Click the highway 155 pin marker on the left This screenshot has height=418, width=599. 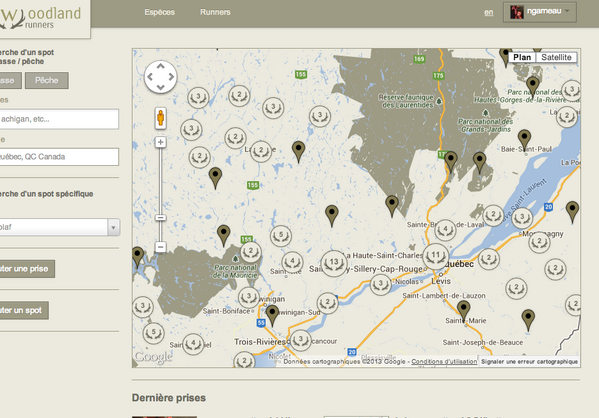point(223,235)
